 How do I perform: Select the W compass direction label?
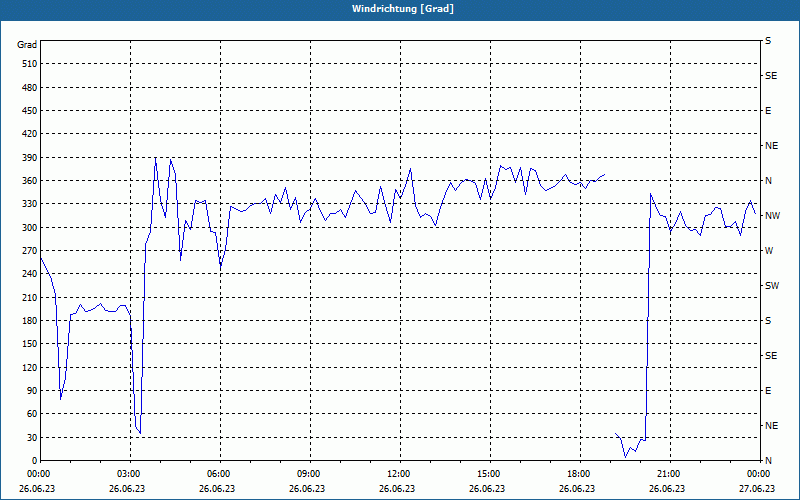point(769,251)
